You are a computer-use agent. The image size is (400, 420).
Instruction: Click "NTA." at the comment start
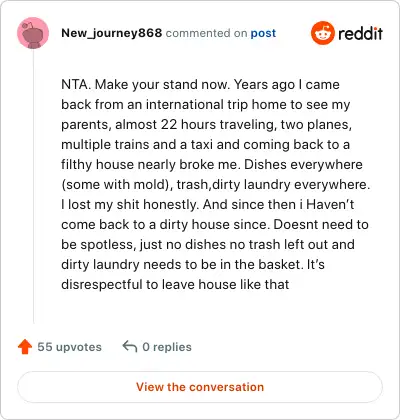tap(76, 84)
